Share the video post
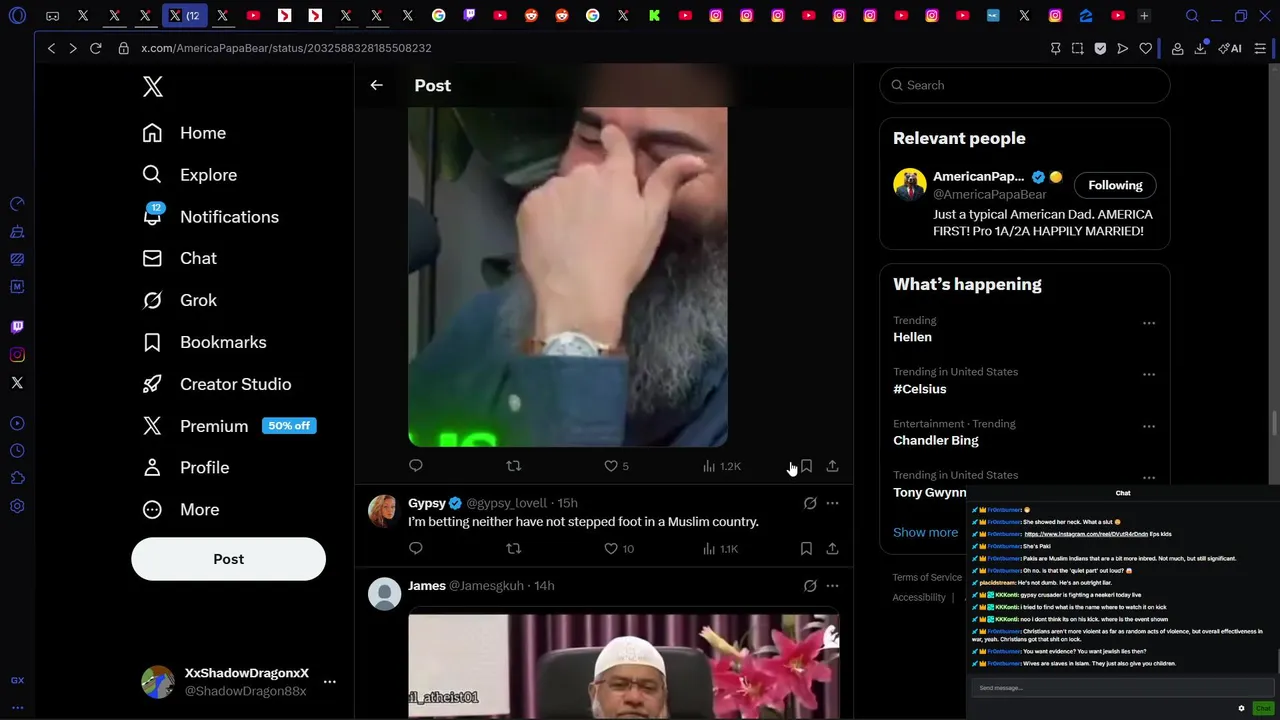The width and height of the screenshot is (1280, 720). click(x=832, y=466)
